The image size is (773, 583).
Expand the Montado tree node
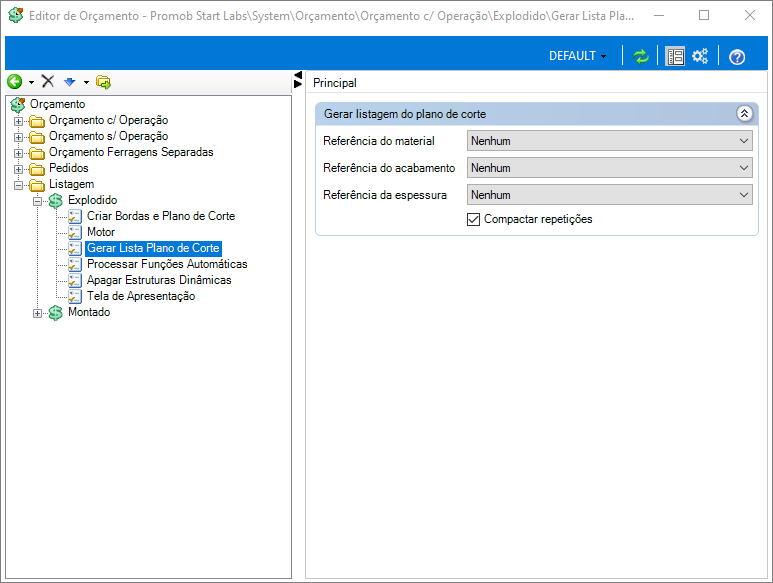click(x=38, y=313)
